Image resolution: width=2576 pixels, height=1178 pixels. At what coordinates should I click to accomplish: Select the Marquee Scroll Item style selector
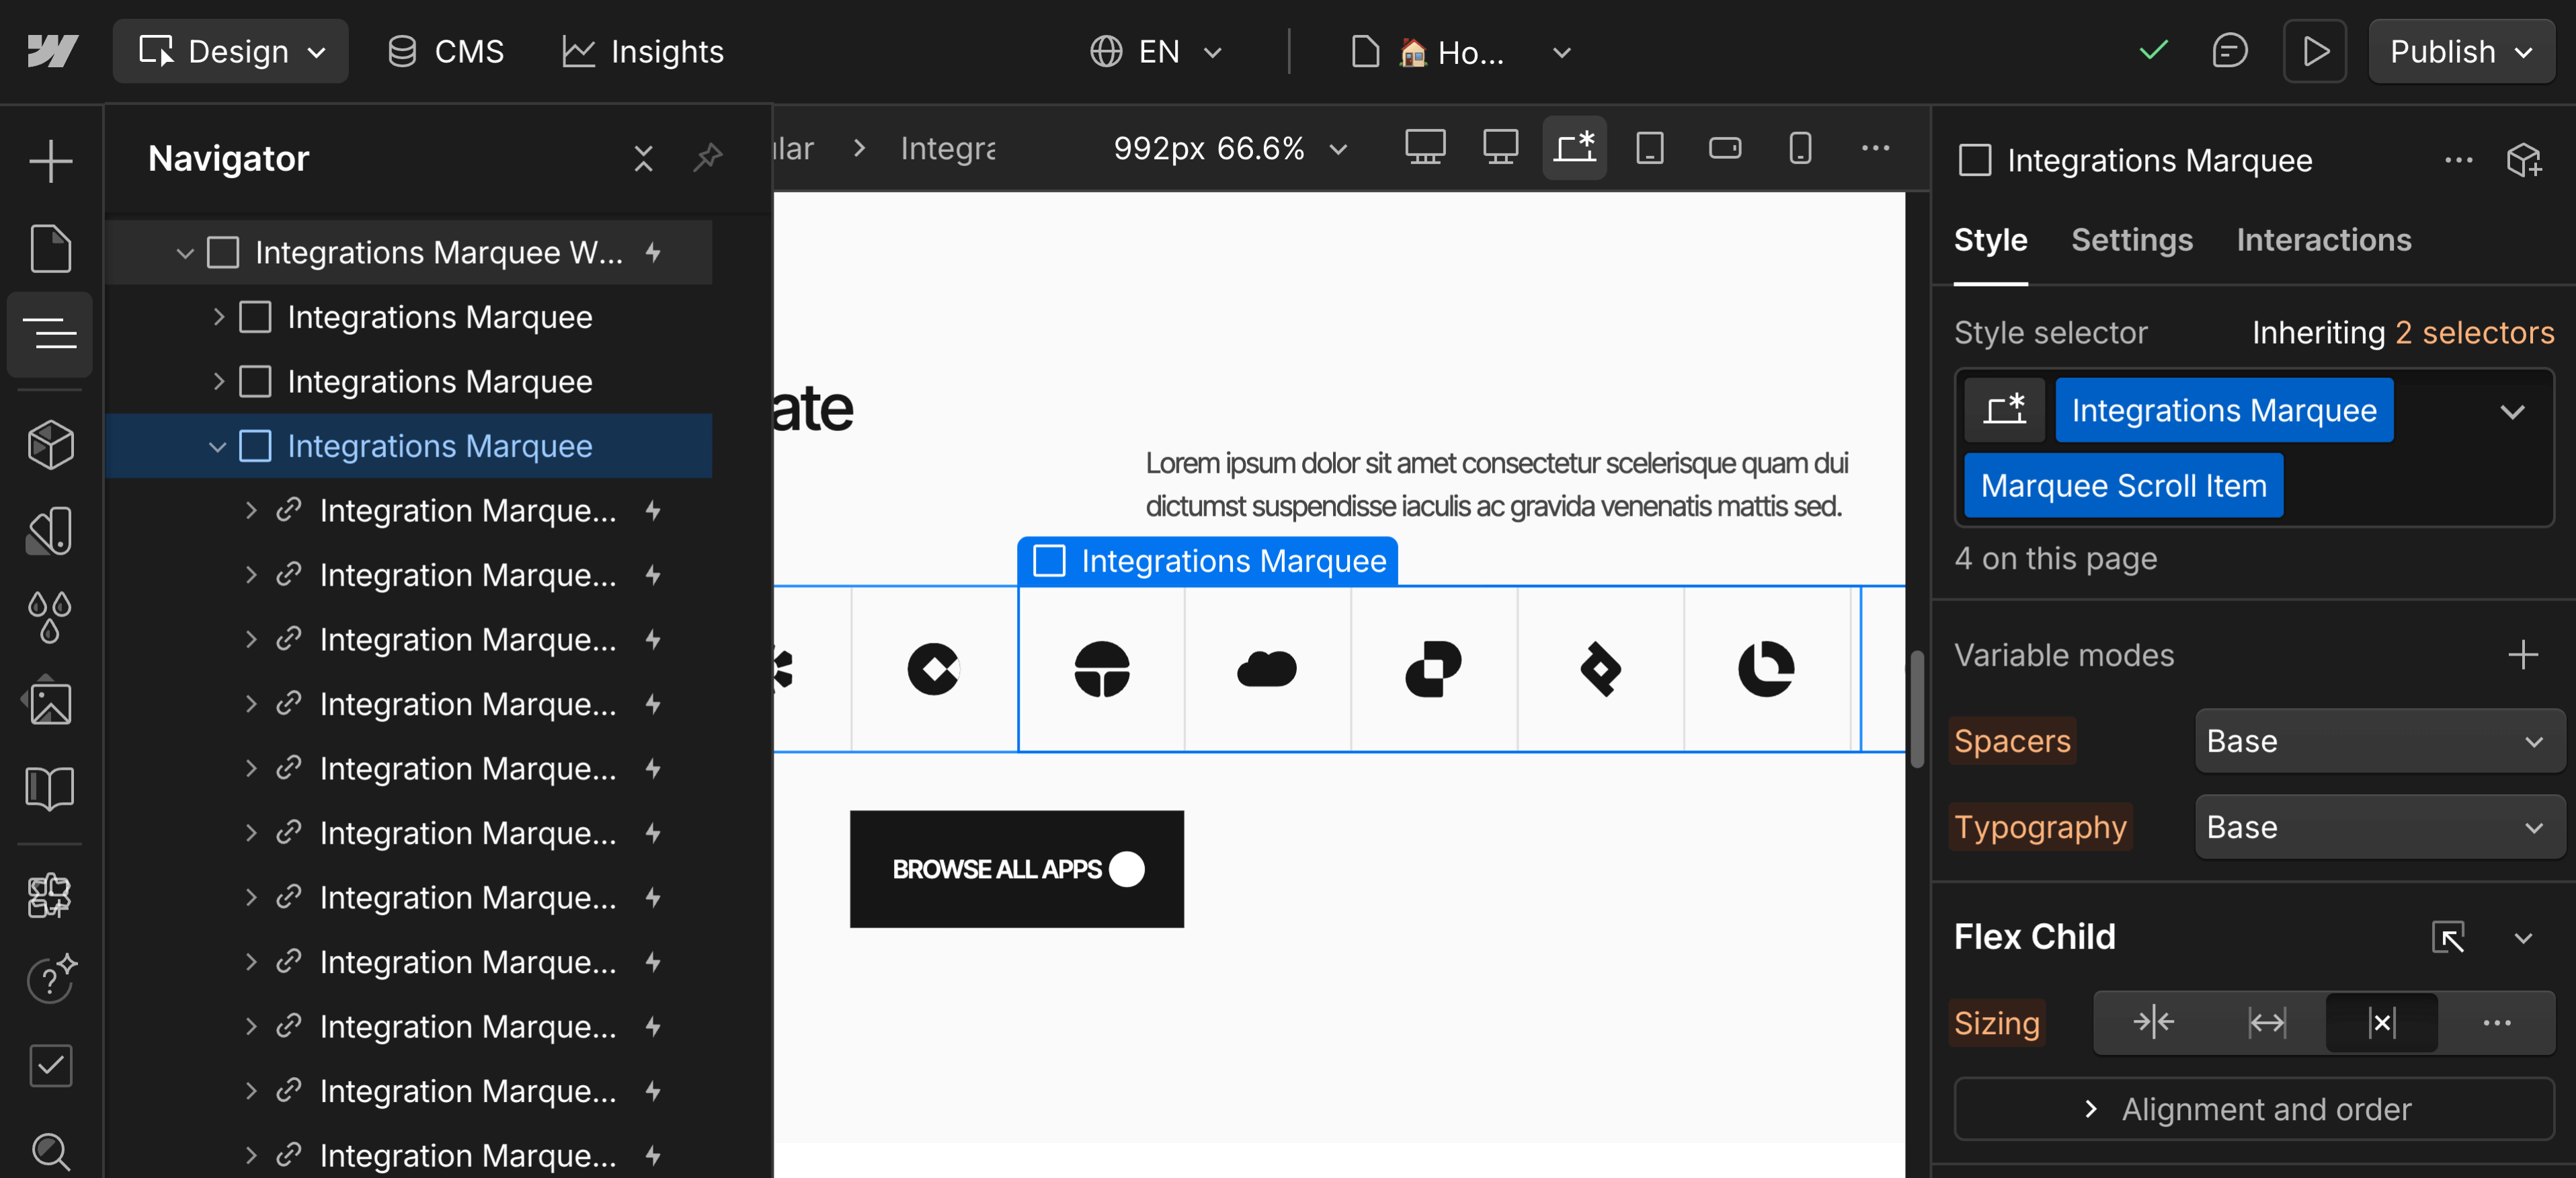[2122, 485]
